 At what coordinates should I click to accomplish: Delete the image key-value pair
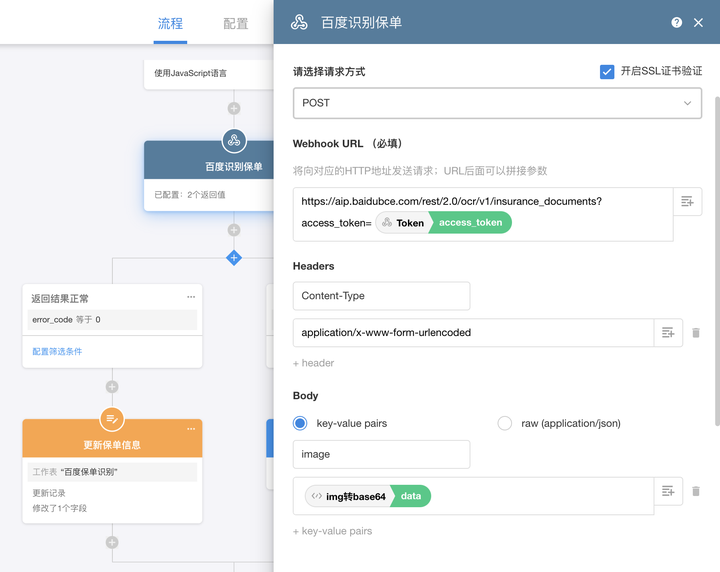pyautogui.click(x=696, y=491)
